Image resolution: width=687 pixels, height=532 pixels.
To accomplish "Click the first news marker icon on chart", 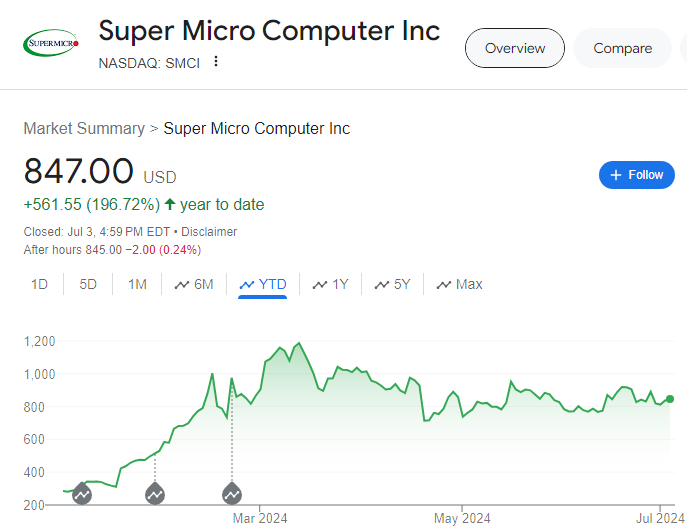I will point(82,493).
